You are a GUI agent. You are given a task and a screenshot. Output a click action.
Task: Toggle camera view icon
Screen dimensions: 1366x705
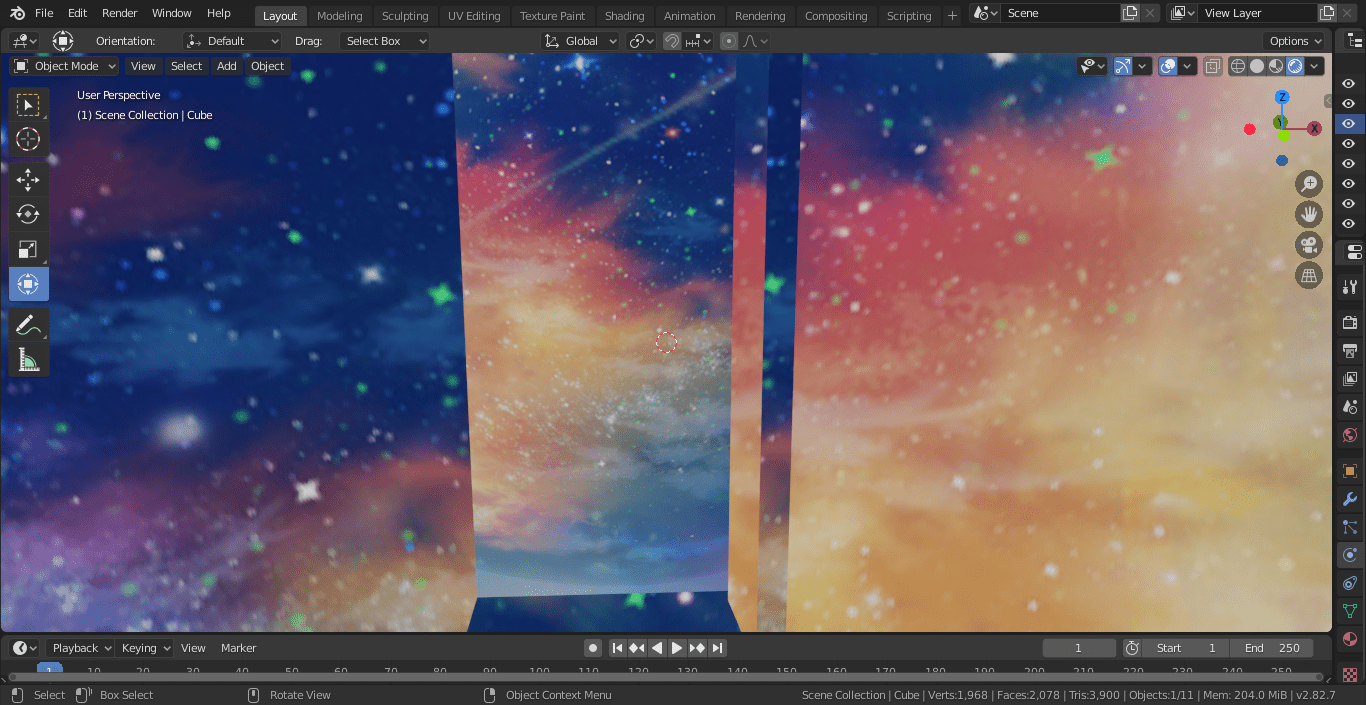click(1309, 245)
